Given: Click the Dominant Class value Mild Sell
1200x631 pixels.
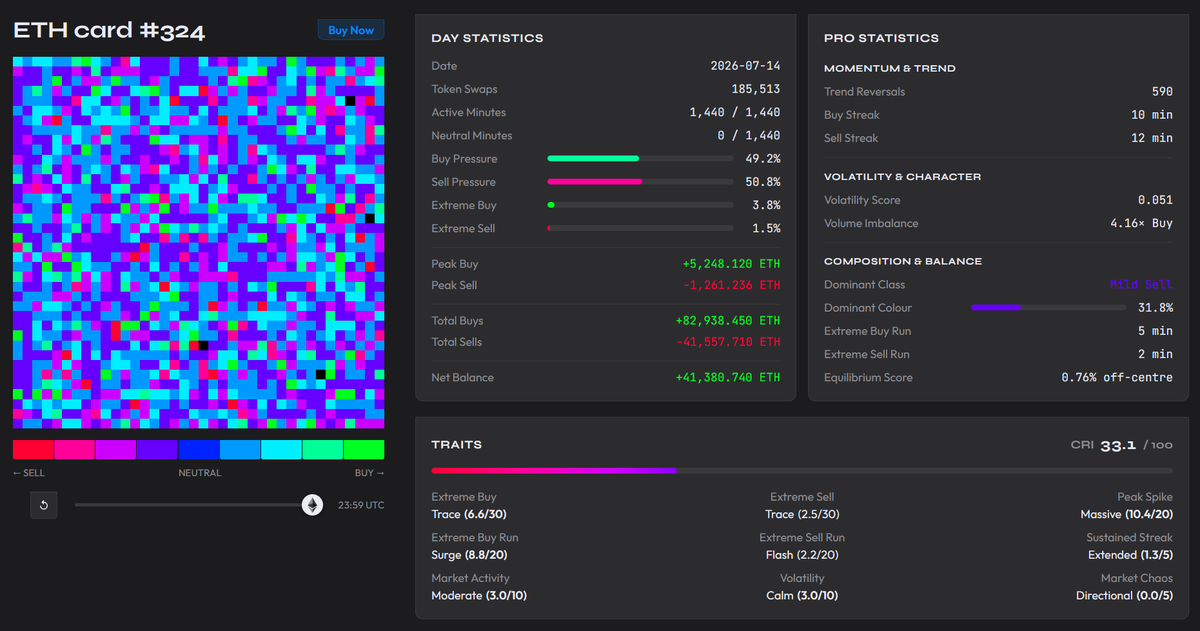Looking at the screenshot, I should tap(1141, 285).
